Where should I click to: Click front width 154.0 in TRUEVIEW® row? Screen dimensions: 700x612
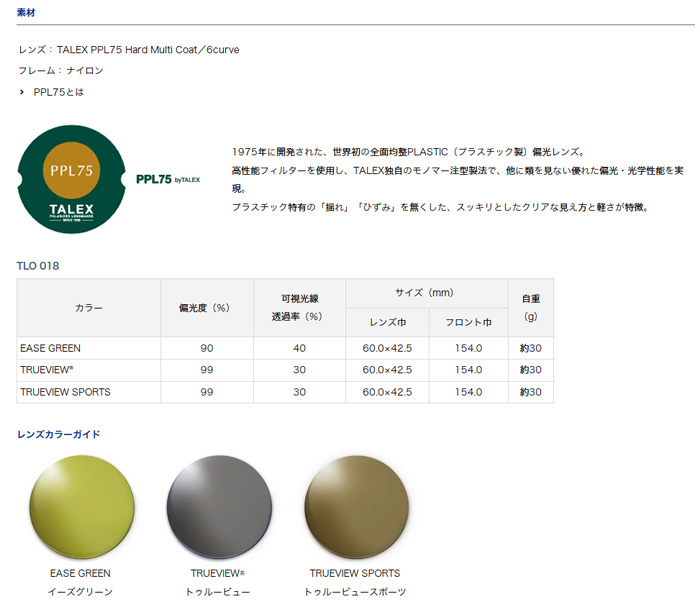pyautogui.click(x=468, y=370)
